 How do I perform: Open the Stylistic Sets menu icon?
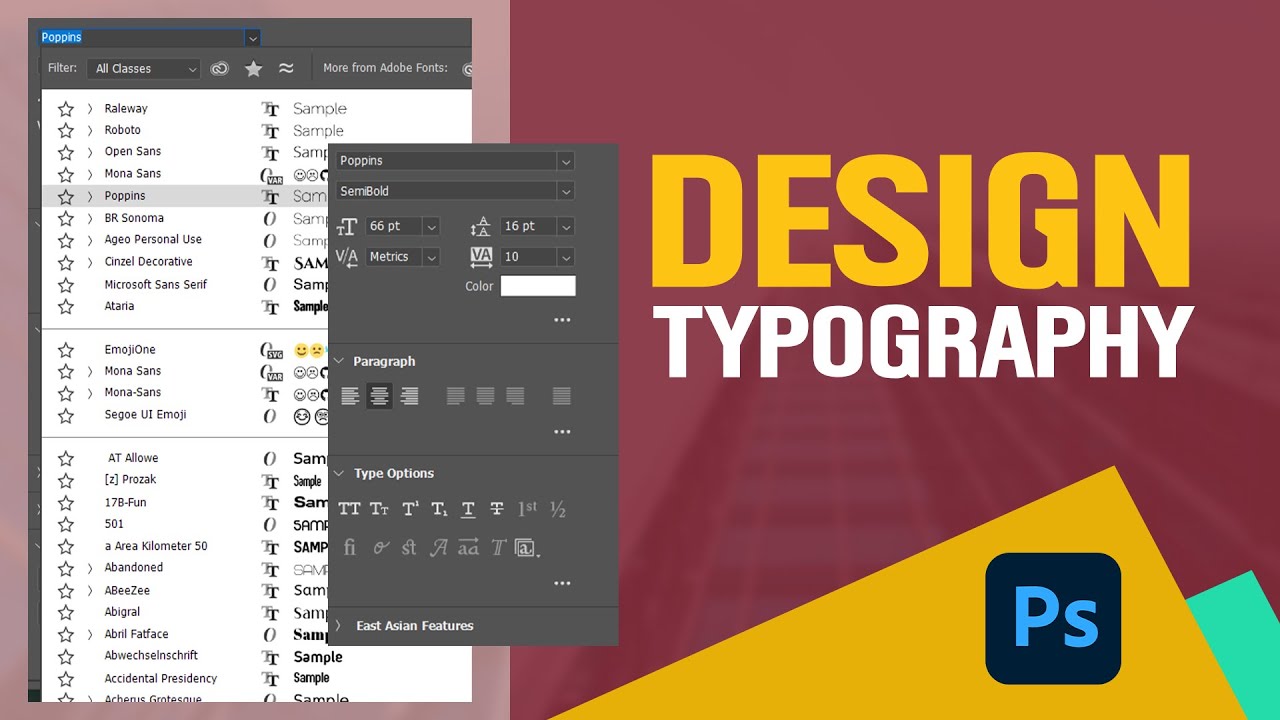click(527, 547)
